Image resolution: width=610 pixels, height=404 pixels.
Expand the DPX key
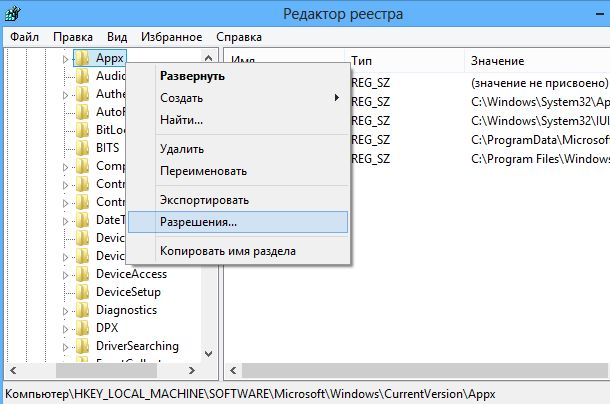pos(65,329)
